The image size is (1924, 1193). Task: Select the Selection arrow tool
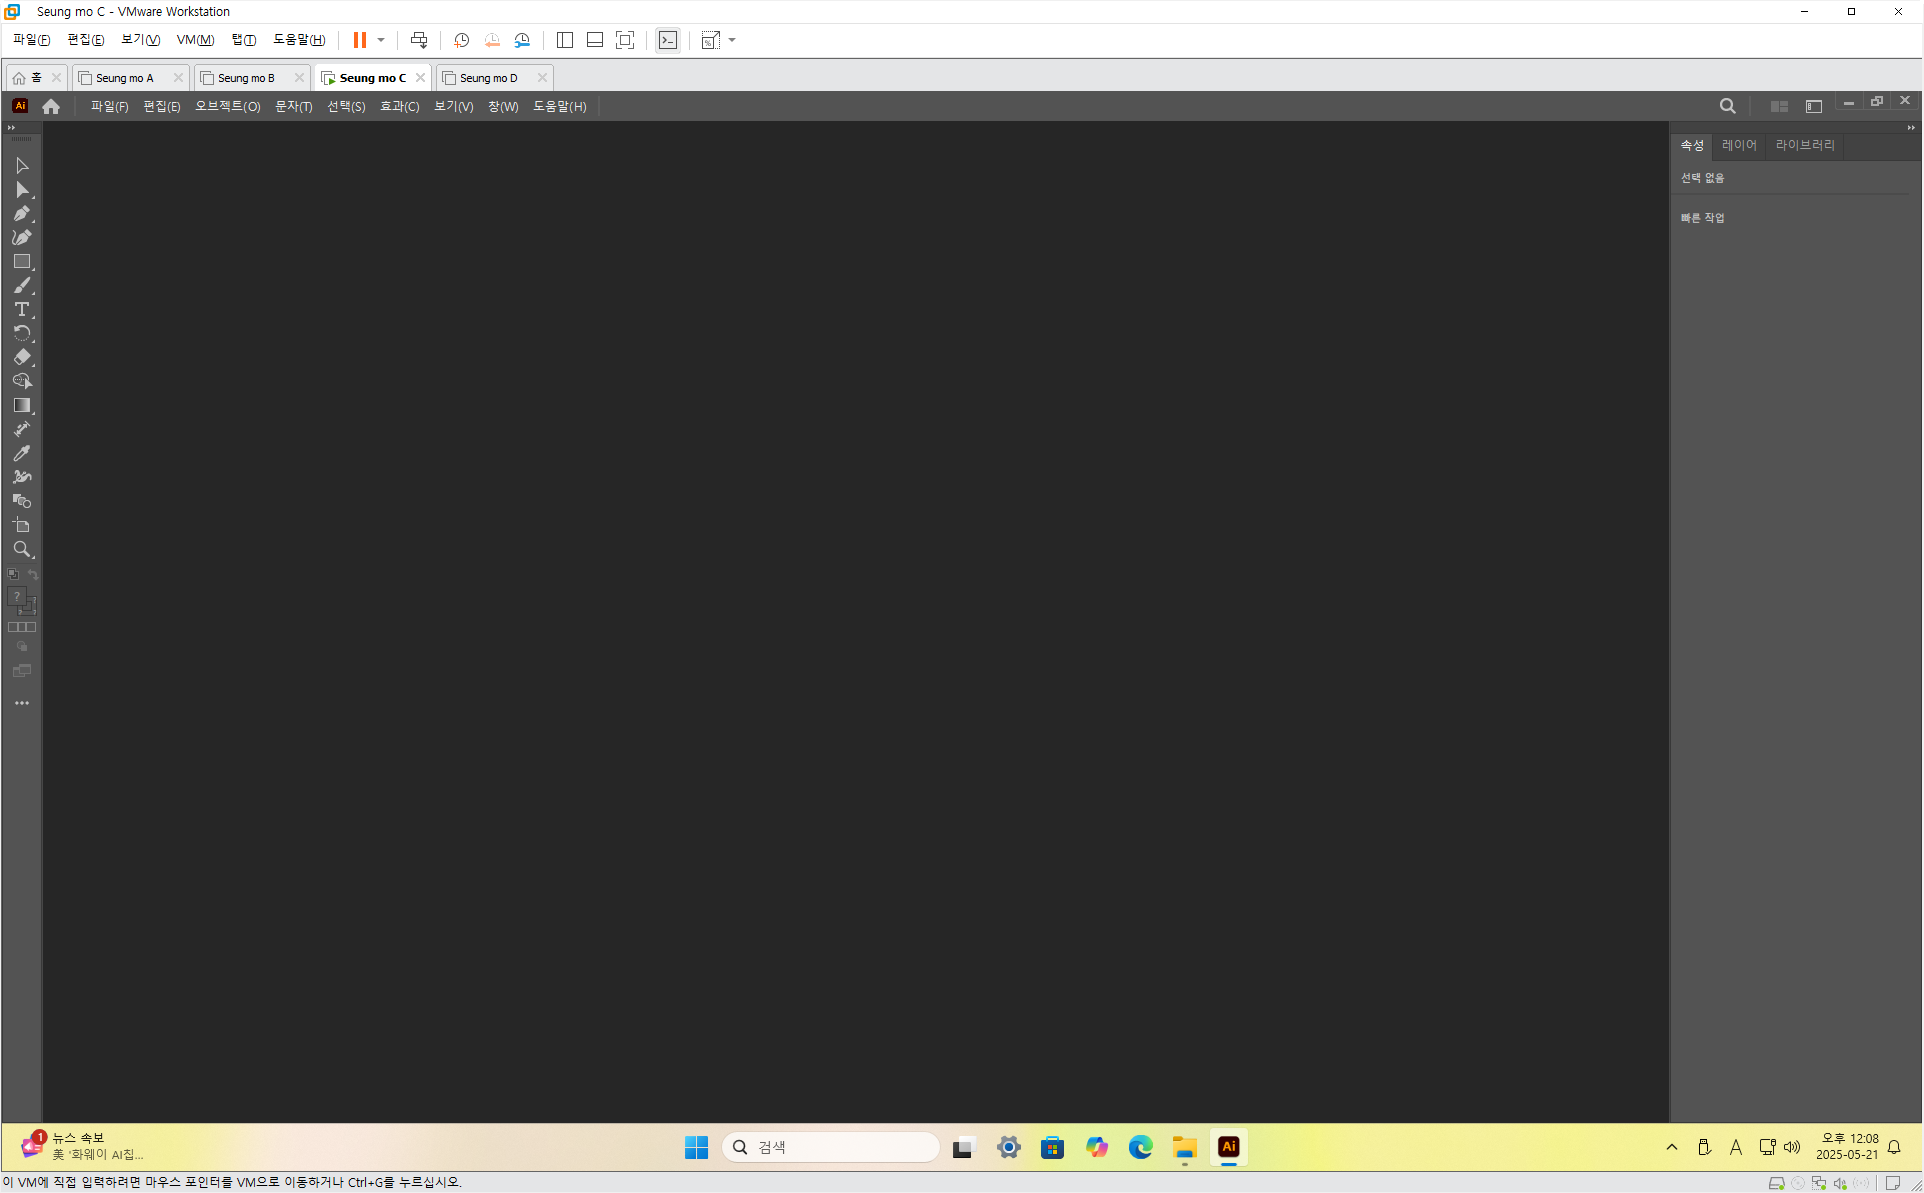pos(21,165)
